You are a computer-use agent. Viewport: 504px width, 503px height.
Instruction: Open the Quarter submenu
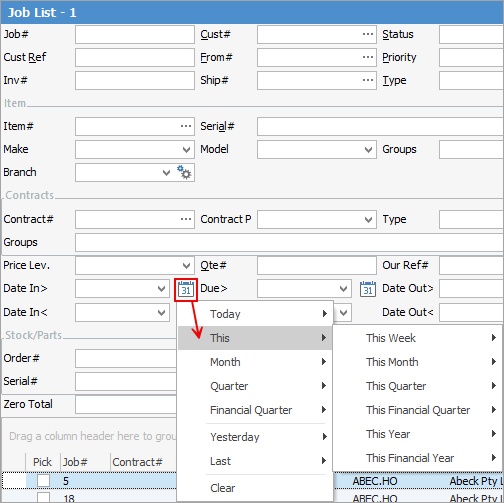(255, 386)
